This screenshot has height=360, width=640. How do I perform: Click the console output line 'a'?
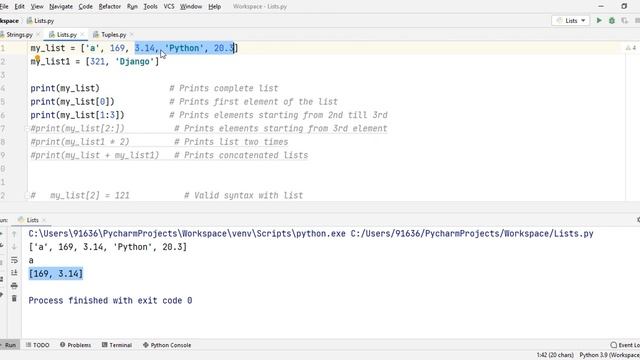[31, 260]
